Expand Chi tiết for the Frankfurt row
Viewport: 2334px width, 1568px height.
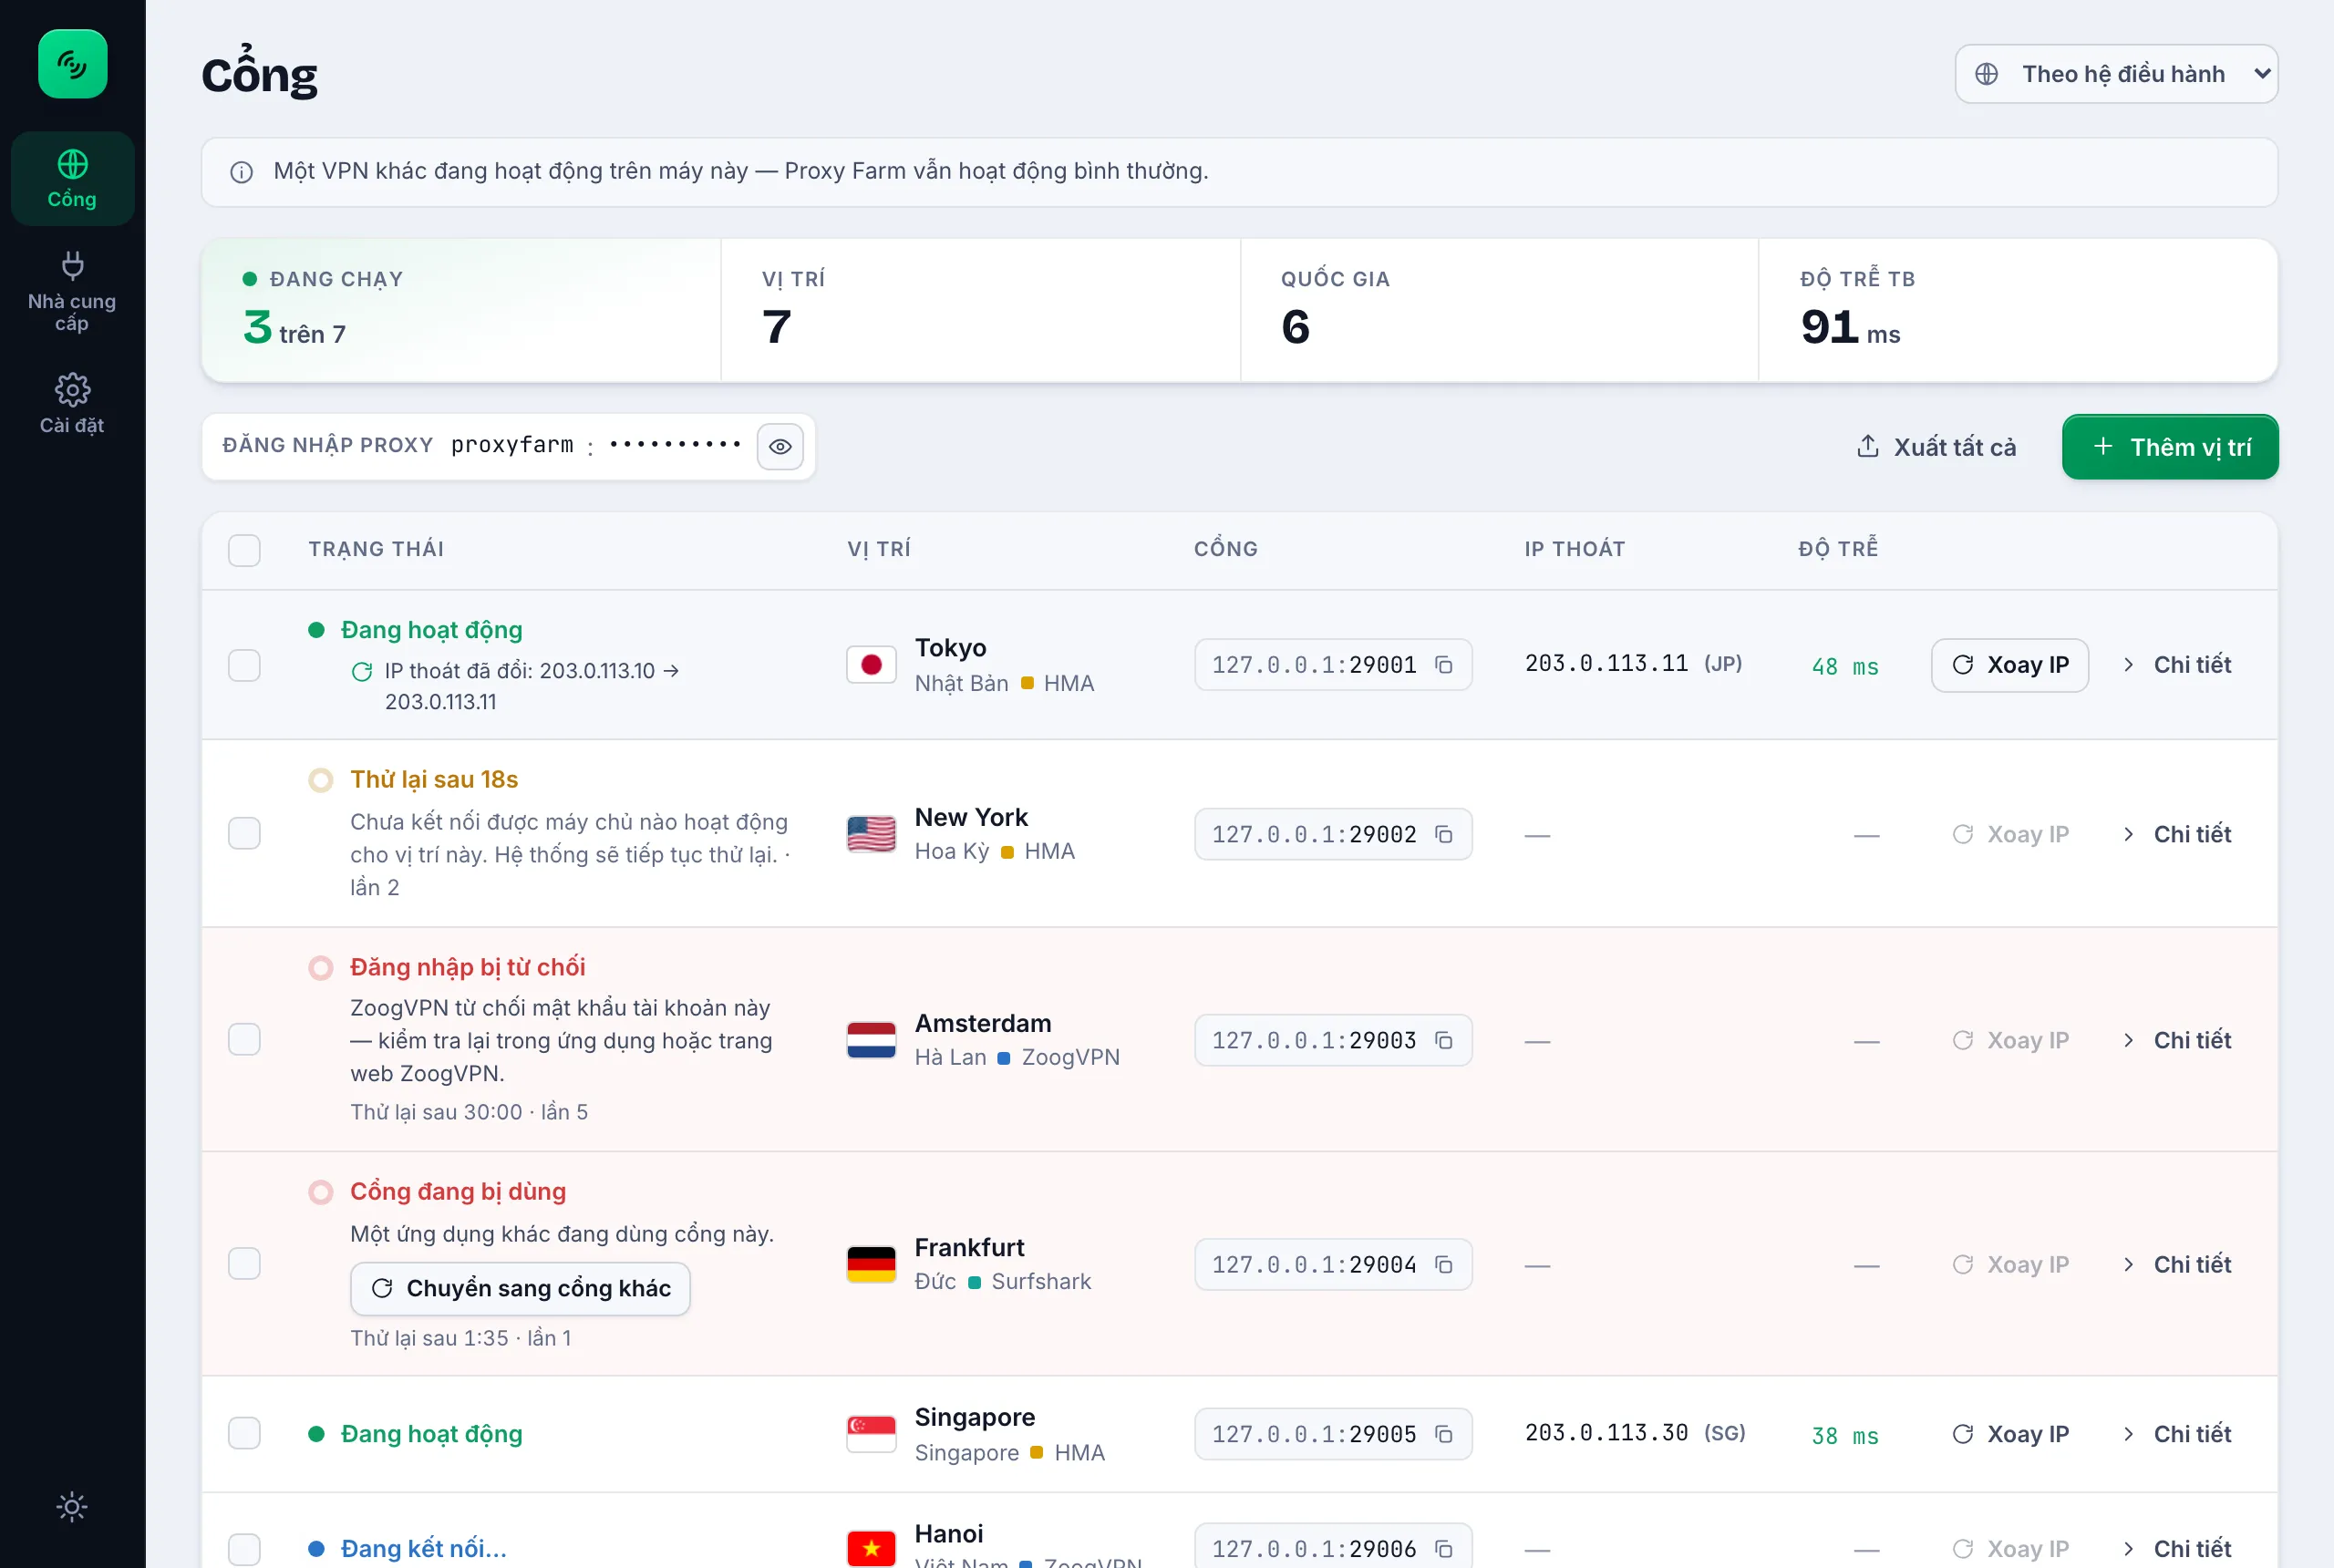pos(2176,1264)
